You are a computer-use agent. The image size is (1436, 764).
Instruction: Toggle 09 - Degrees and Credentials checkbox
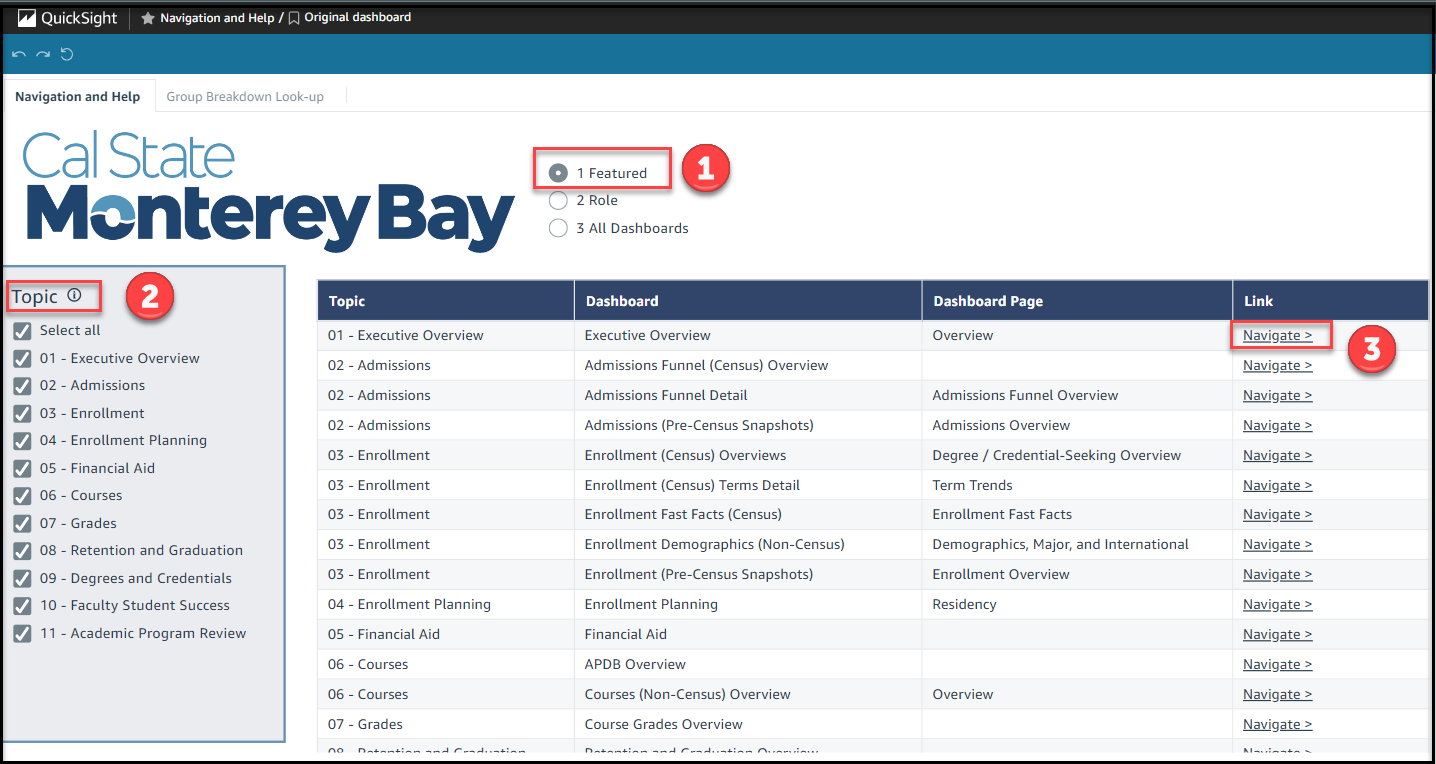22,578
